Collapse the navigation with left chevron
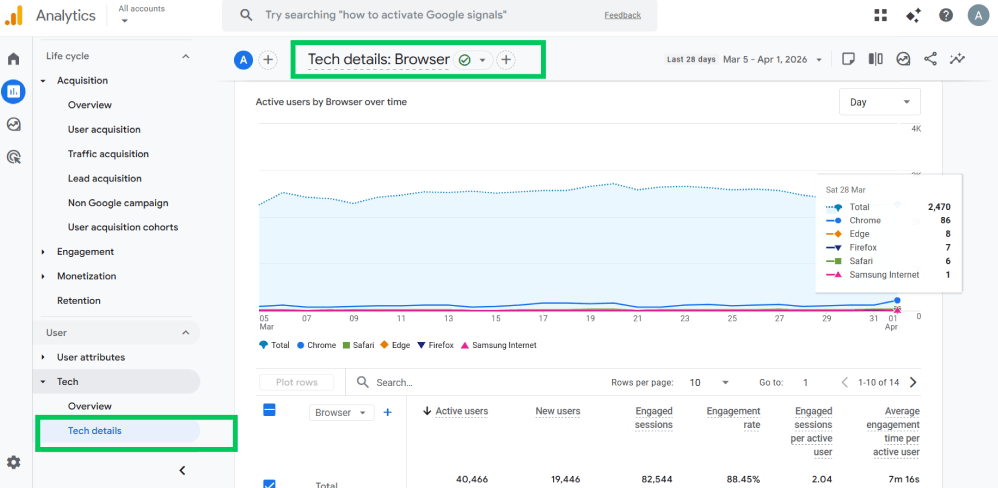The image size is (998, 488). tap(182, 471)
